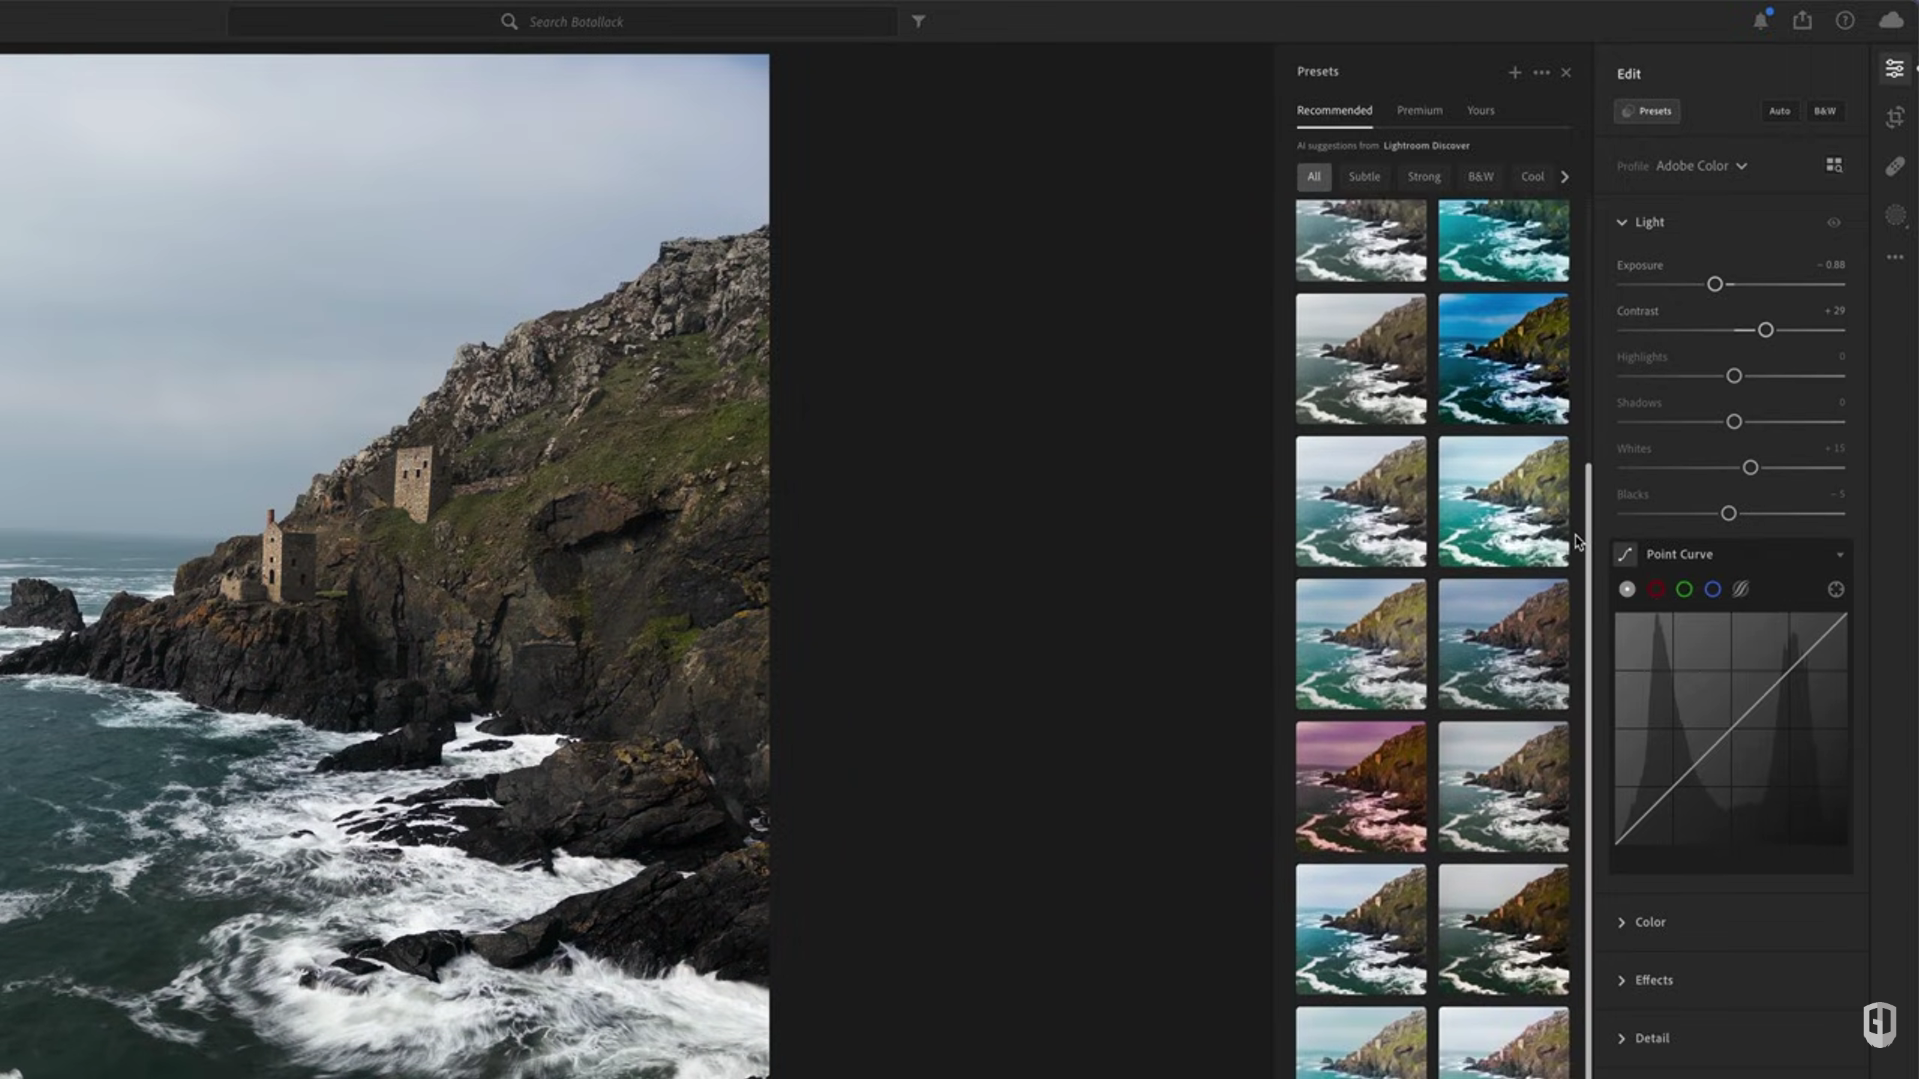The height and width of the screenshot is (1079, 1919).
Task: Select the Healing brush tool
Action: tap(1895, 166)
